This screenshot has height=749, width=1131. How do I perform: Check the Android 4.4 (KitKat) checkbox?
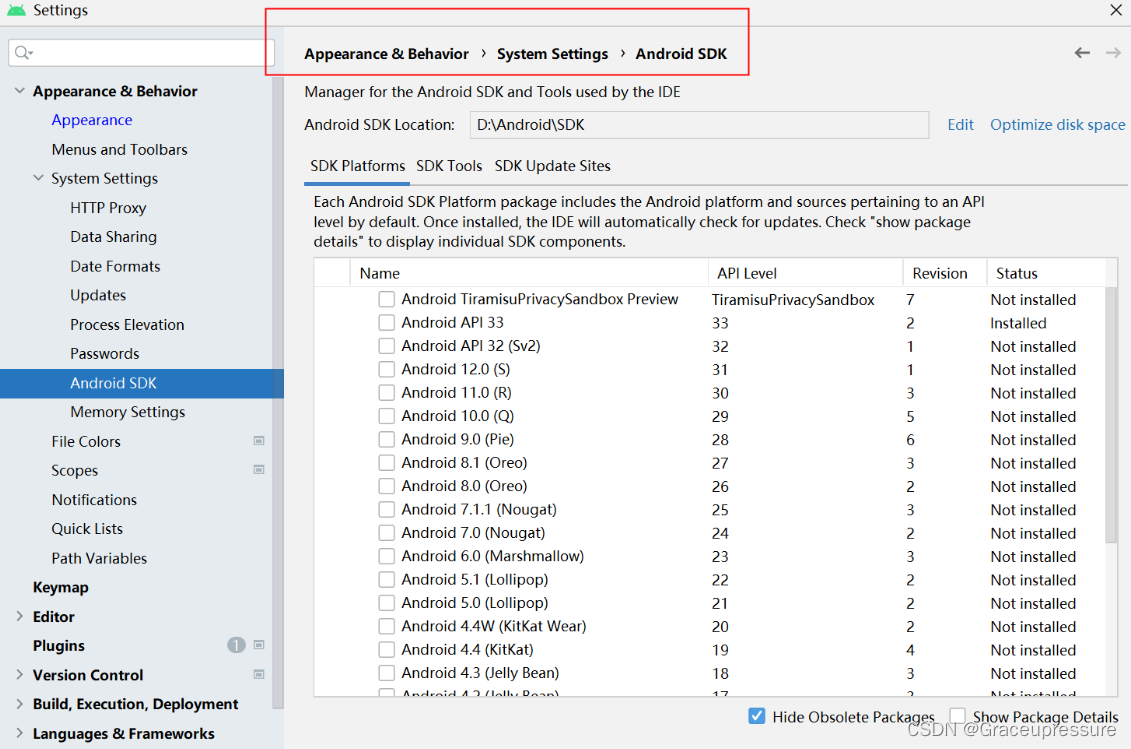(x=387, y=649)
